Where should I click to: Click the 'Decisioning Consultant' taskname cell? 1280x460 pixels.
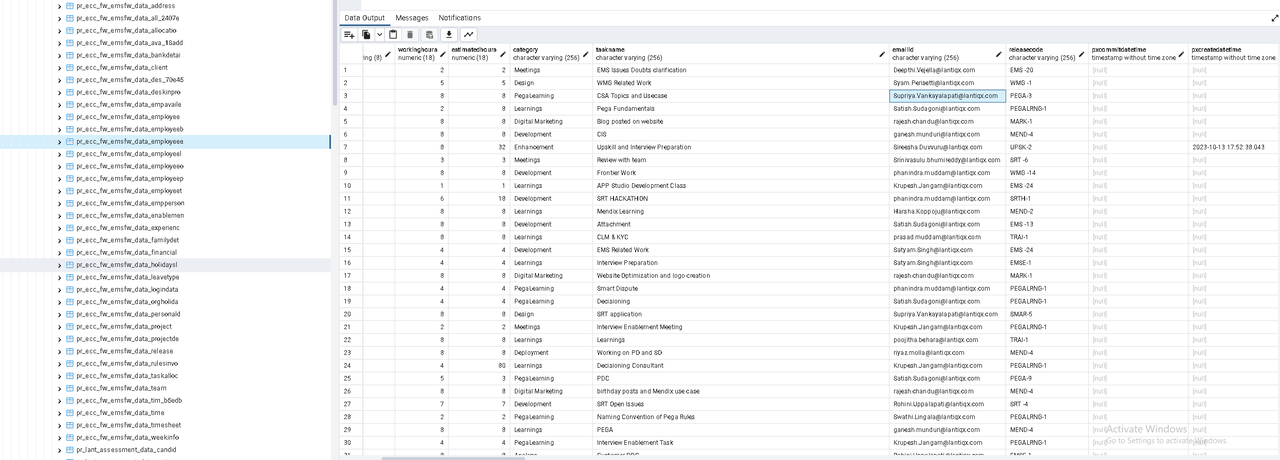click(x=741, y=365)
